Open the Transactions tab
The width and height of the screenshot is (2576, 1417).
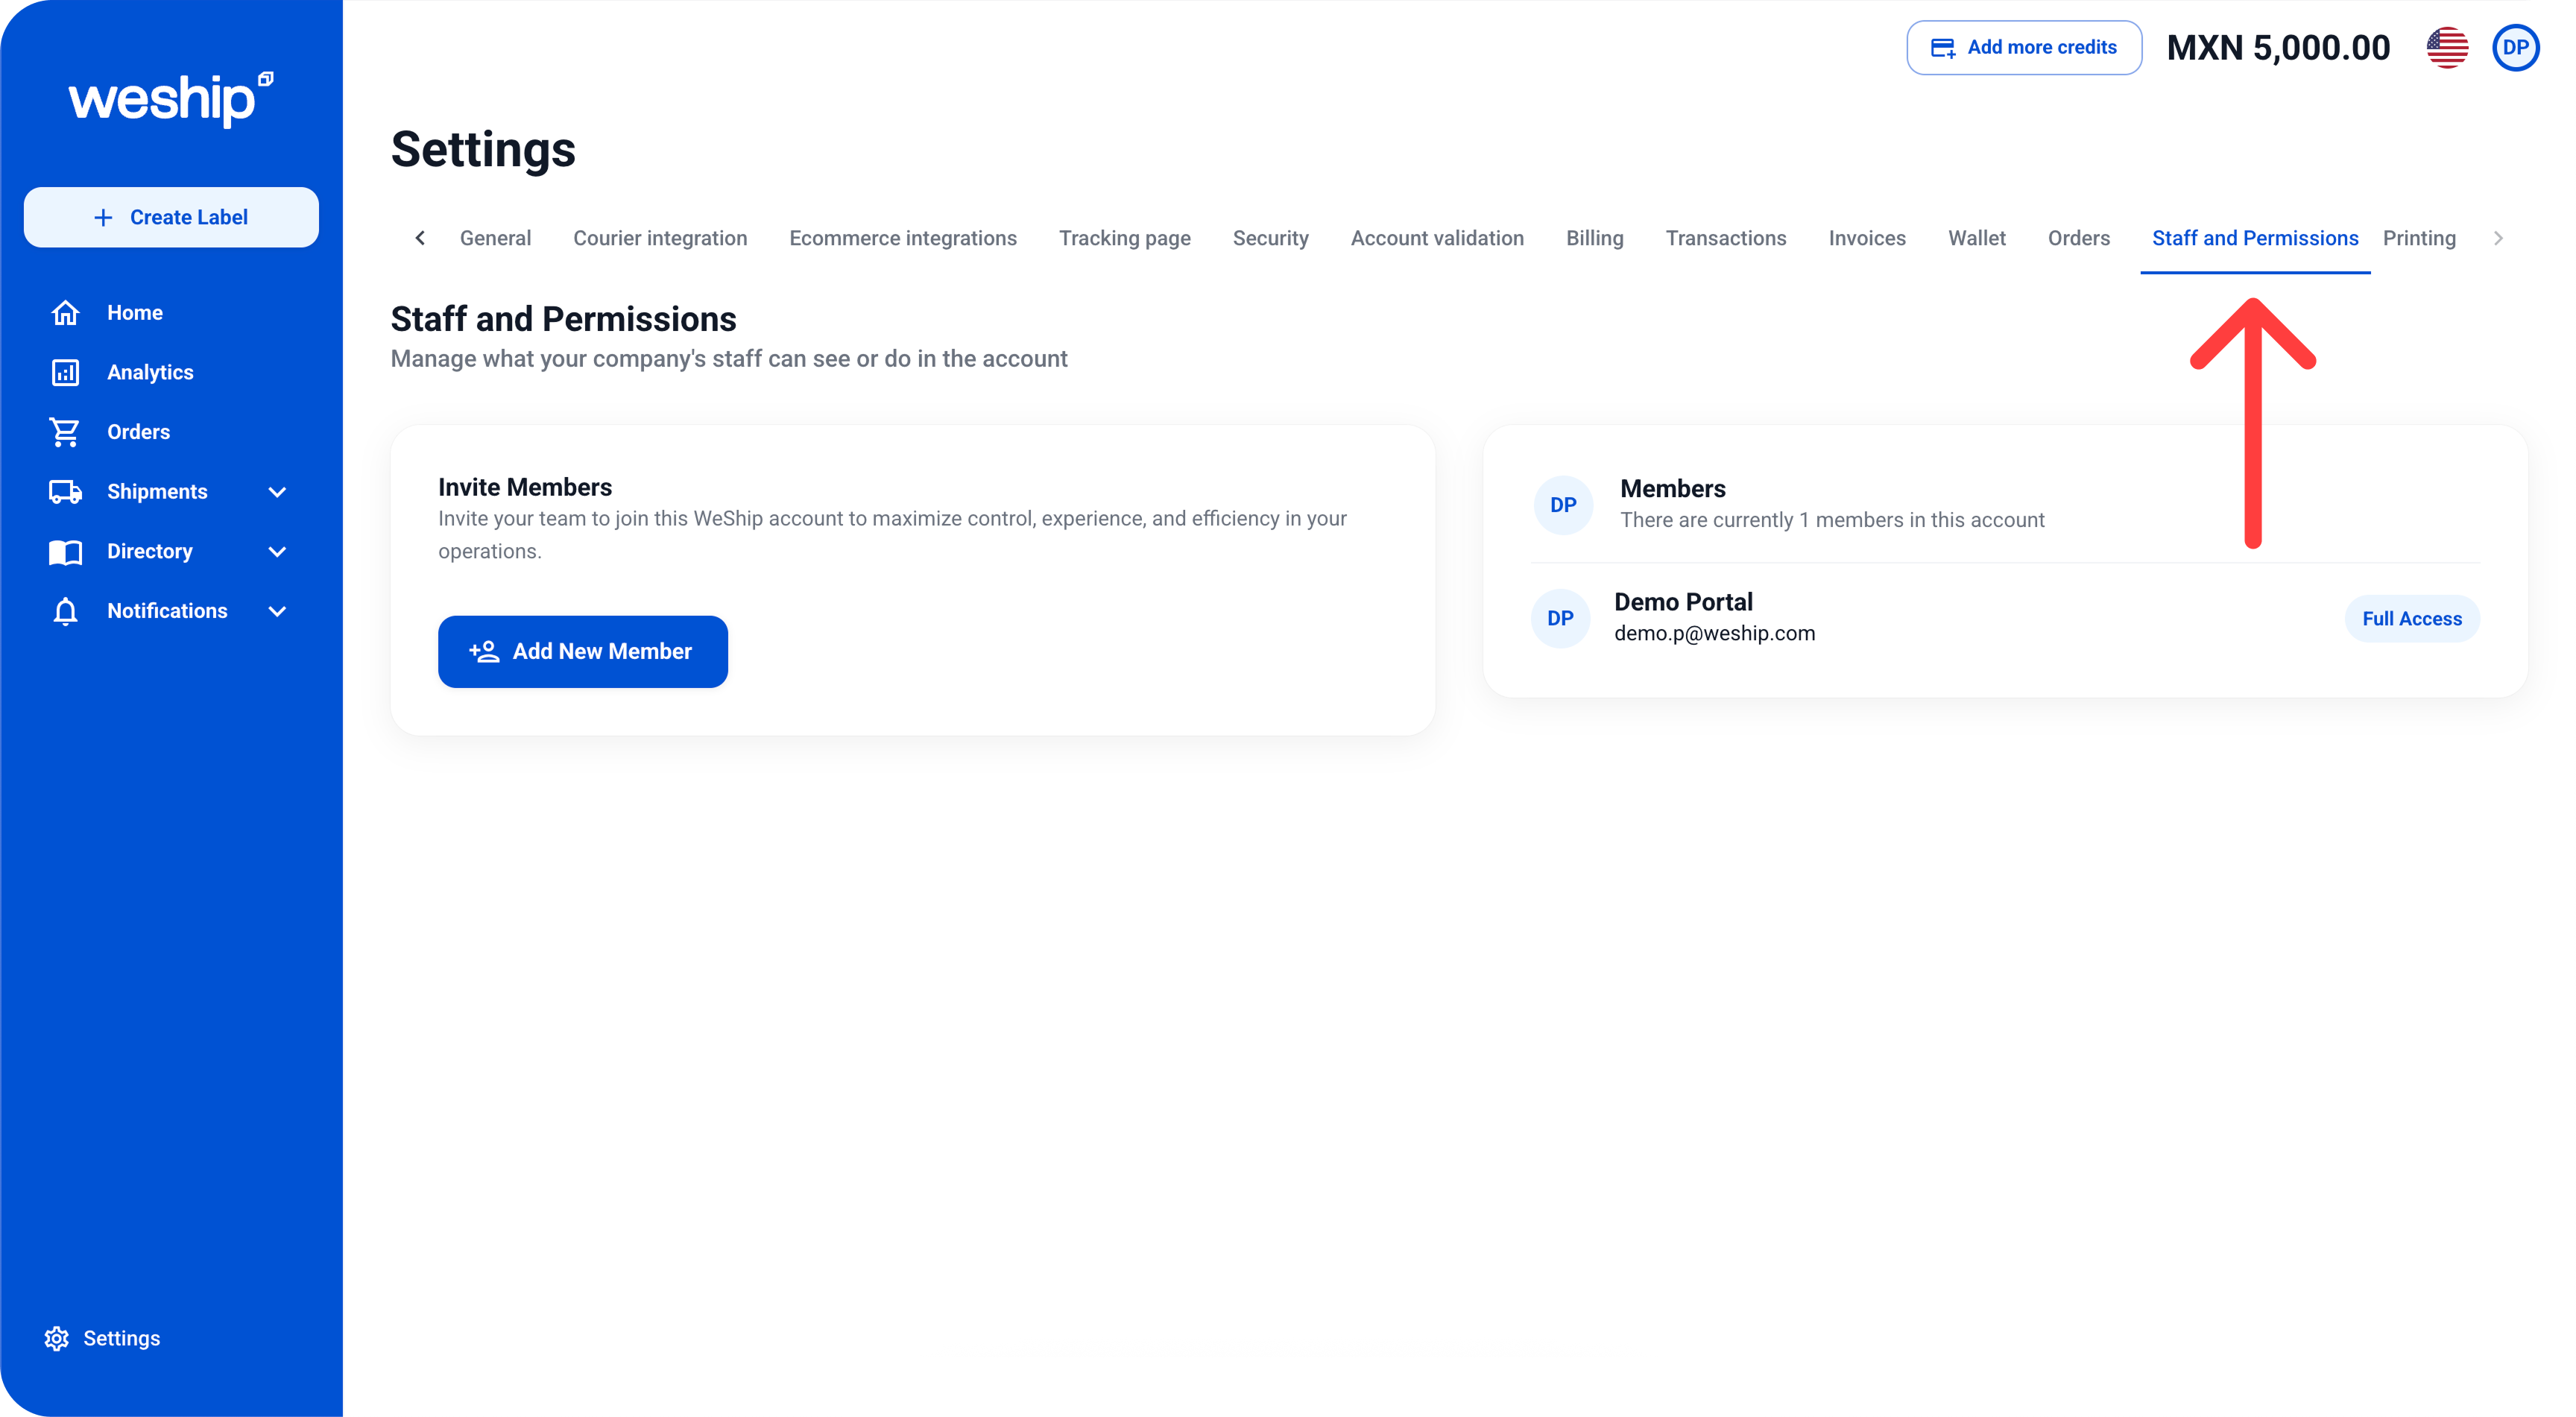click(x=1725, y=238)
